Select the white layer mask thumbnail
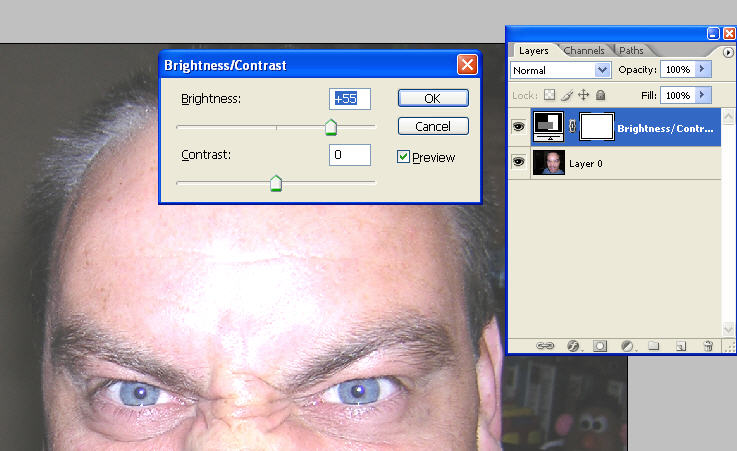Screen dimensions: 737x451 pyautogui.click(x=597, y=126)
